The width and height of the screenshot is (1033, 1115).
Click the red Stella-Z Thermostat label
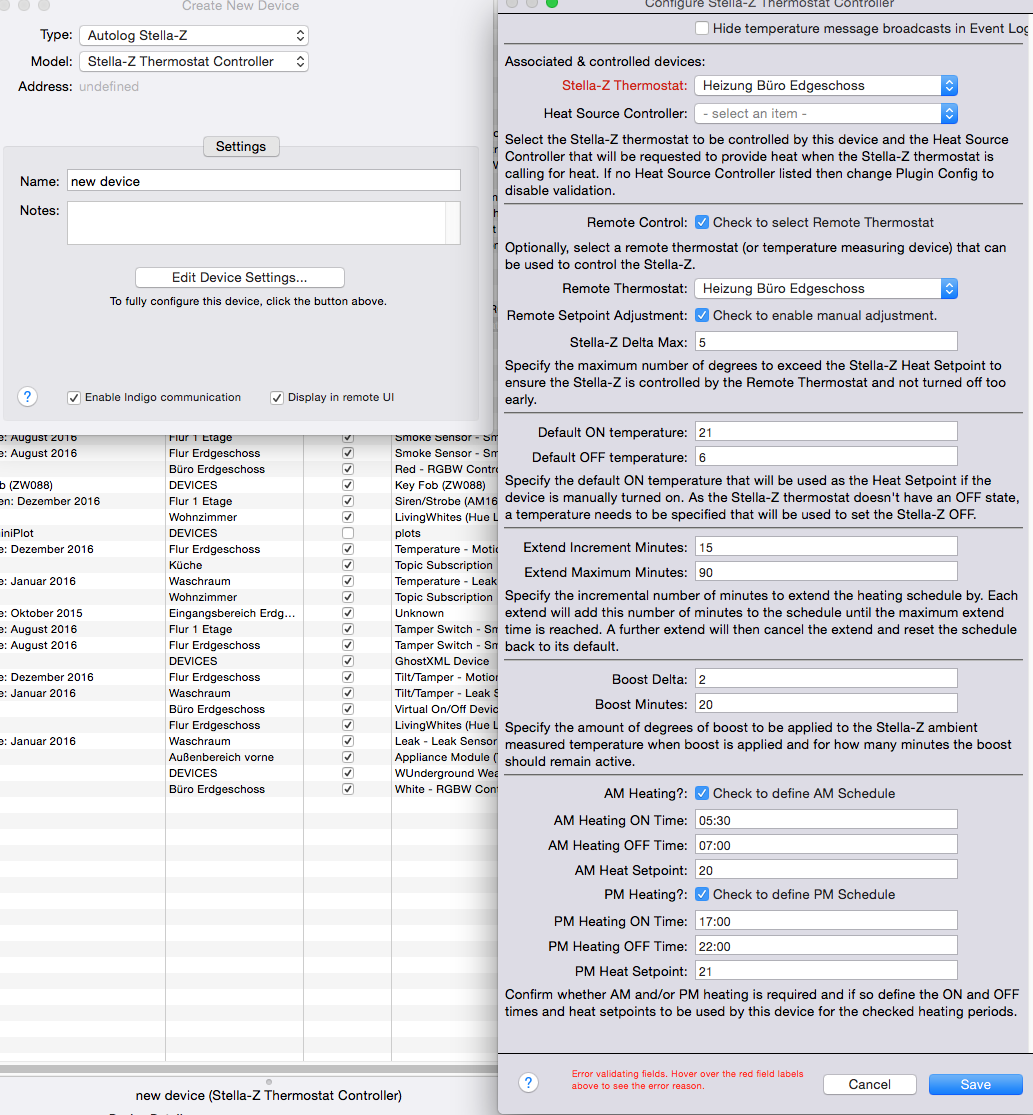[624, 85]
